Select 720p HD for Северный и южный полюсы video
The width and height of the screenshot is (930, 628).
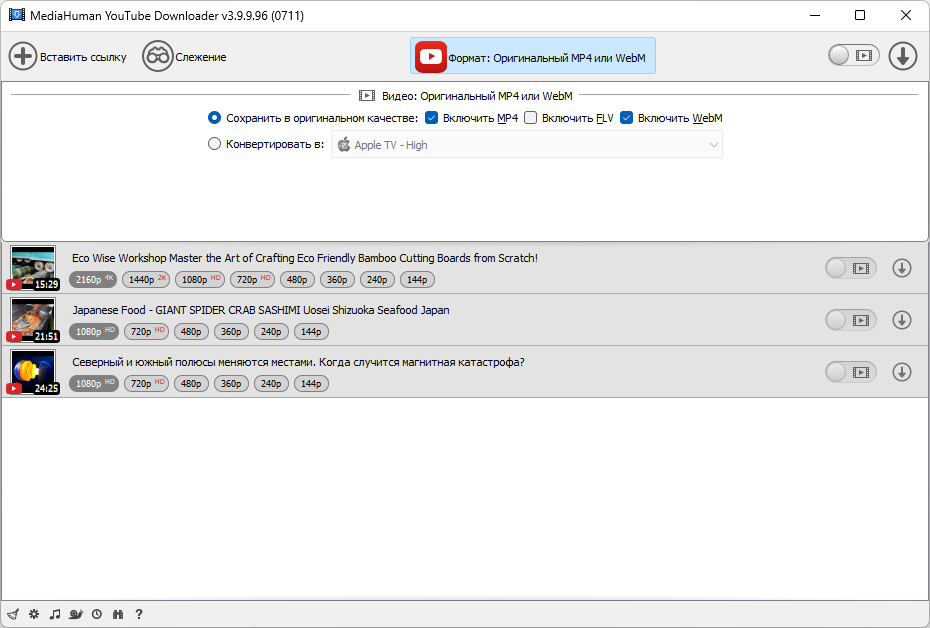pyautogui.click(x=146, y=384)
